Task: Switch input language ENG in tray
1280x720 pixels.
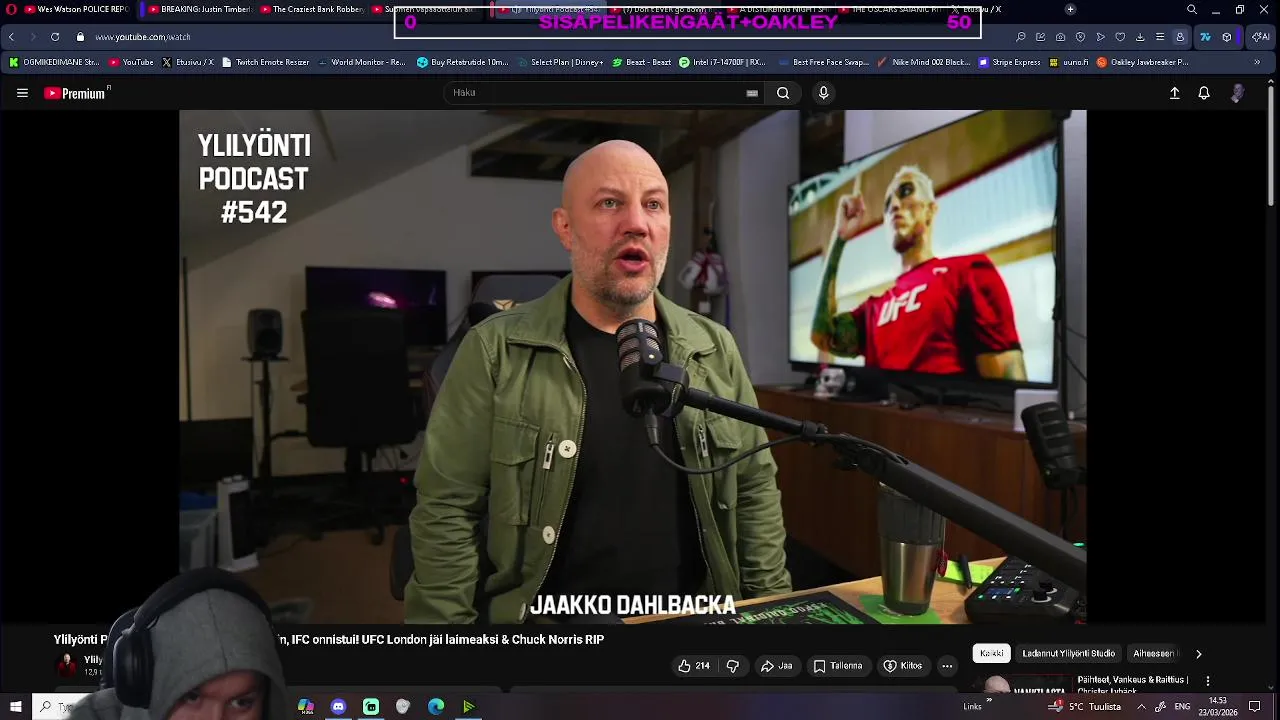Action: click(x=1182, y=707)
